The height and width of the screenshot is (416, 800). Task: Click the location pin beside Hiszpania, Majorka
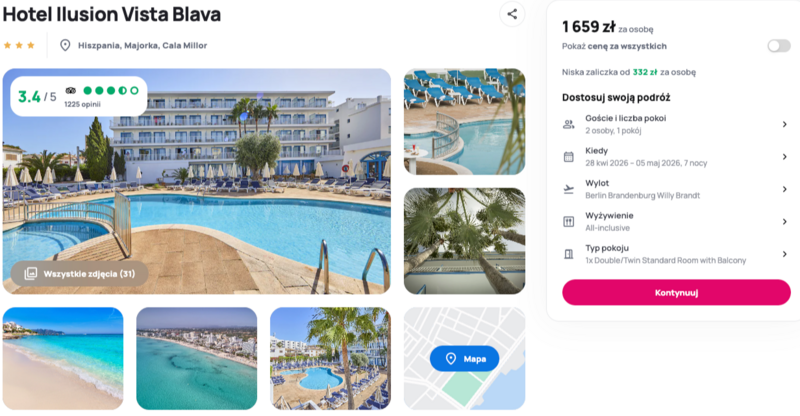(x=65, y=45)
